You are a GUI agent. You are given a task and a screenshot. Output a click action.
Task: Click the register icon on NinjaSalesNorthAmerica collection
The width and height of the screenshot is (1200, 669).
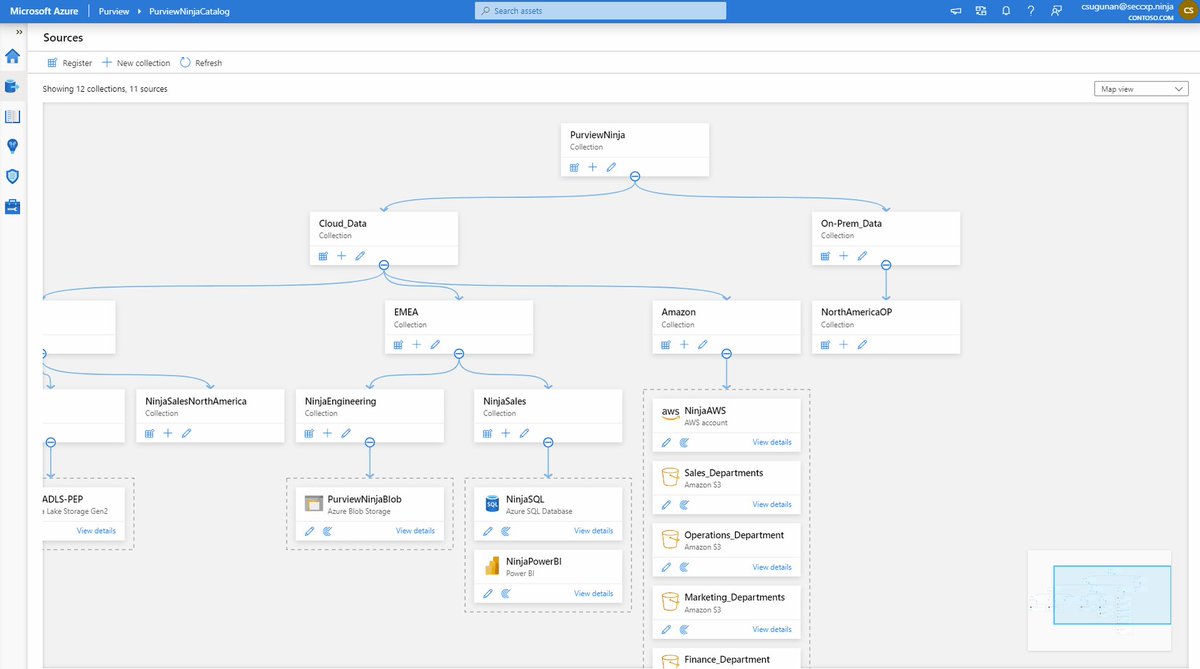coord(149,433)
